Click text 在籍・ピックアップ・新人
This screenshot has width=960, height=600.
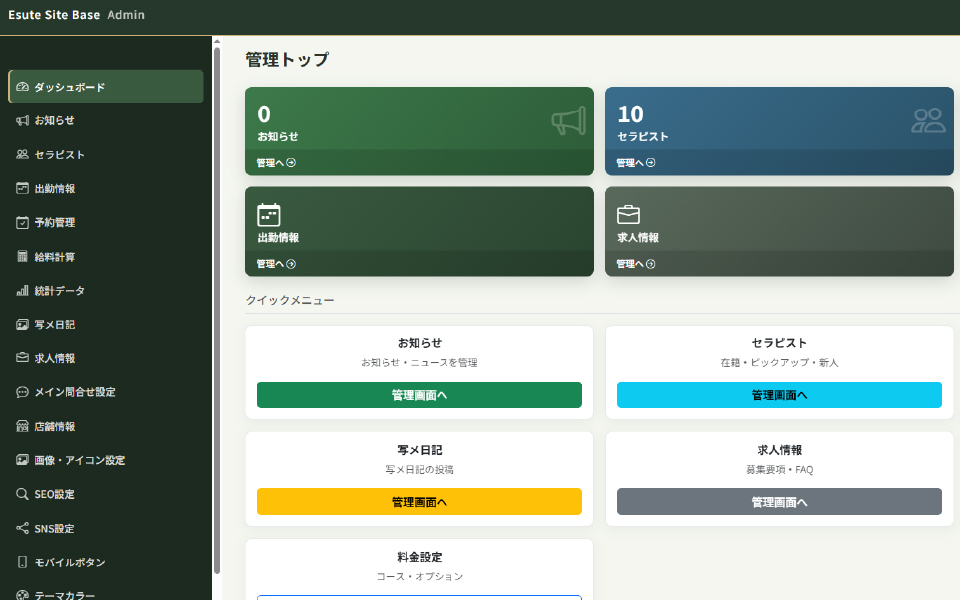(779, 362)
